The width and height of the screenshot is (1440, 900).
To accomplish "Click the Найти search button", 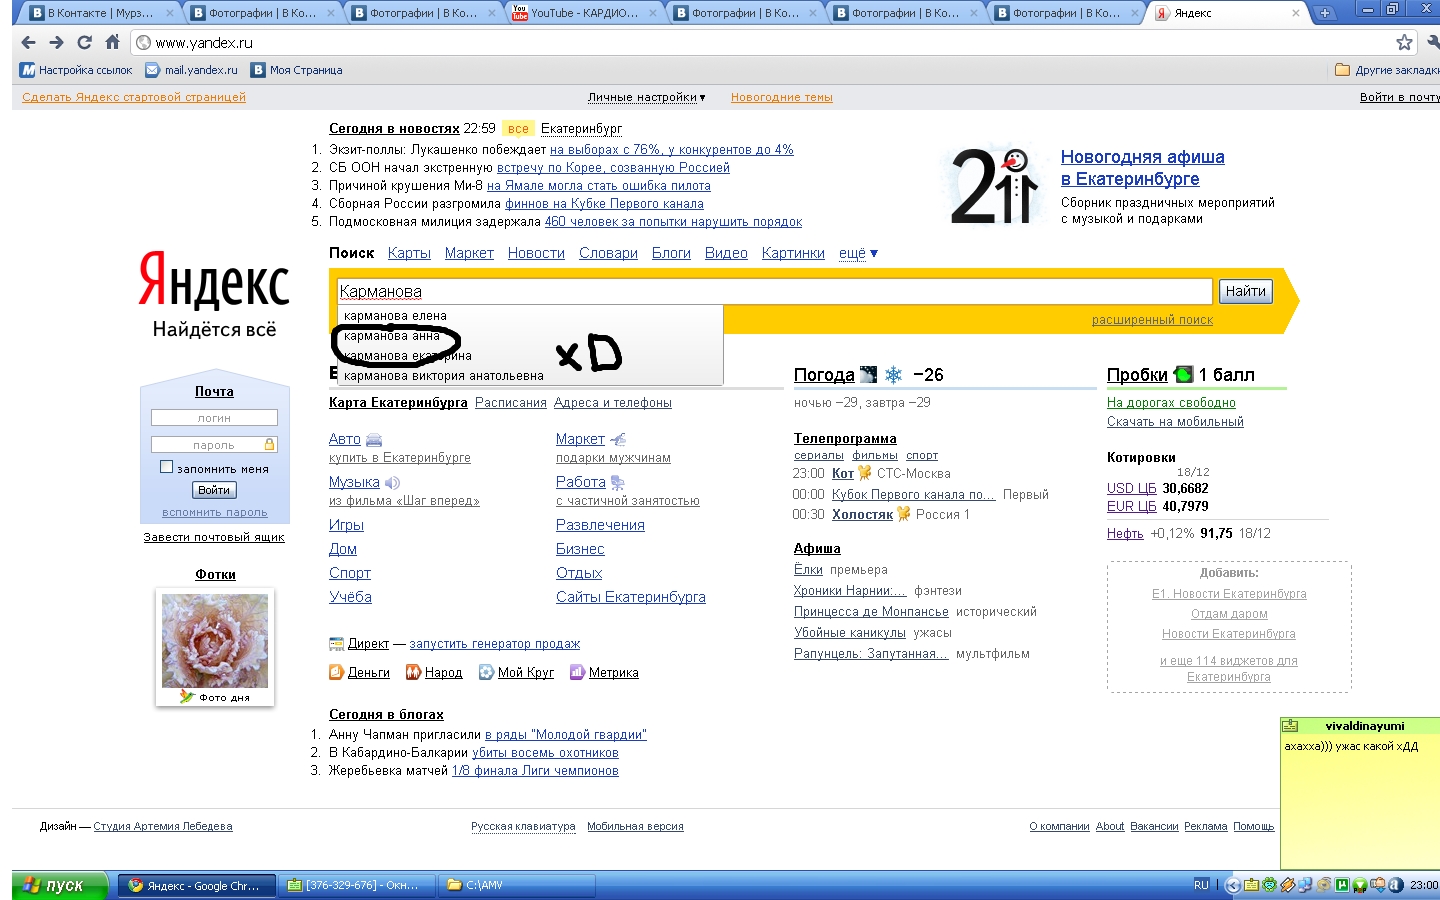I will (1245, 291).
